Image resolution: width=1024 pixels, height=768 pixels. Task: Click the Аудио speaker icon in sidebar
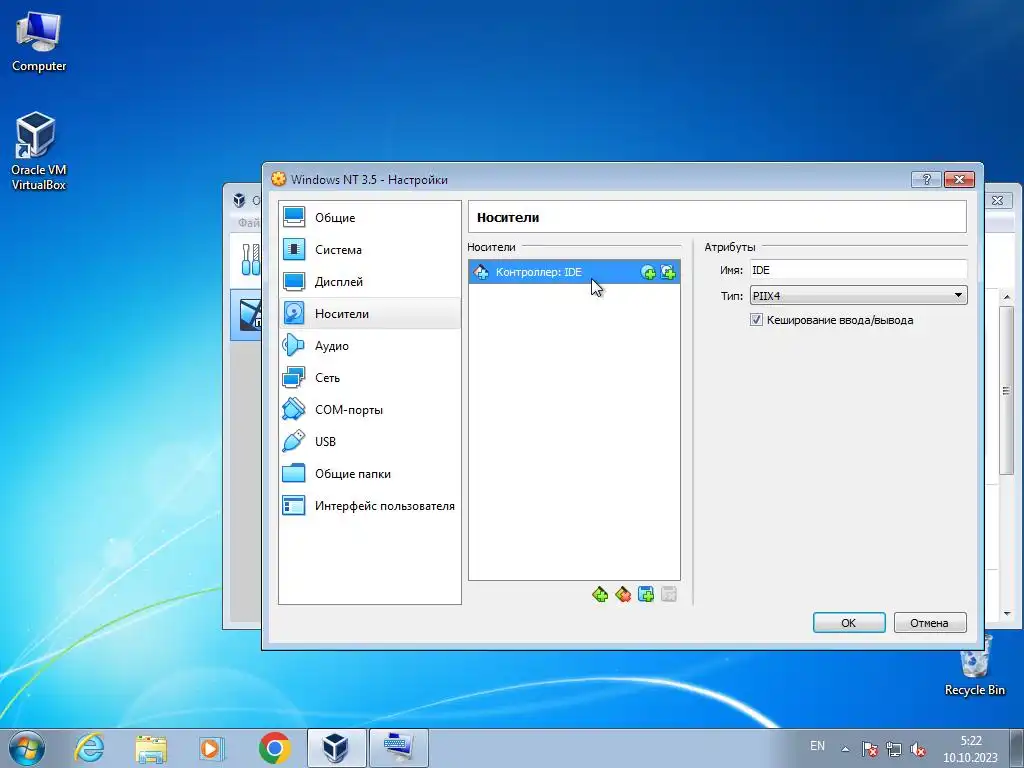294,345
